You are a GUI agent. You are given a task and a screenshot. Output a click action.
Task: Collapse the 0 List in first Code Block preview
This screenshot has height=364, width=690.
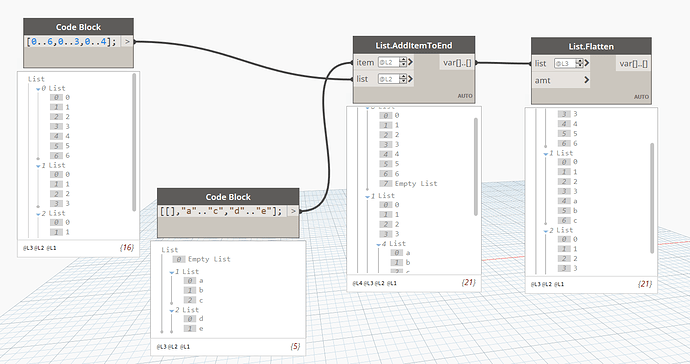(x=38, y=89)
